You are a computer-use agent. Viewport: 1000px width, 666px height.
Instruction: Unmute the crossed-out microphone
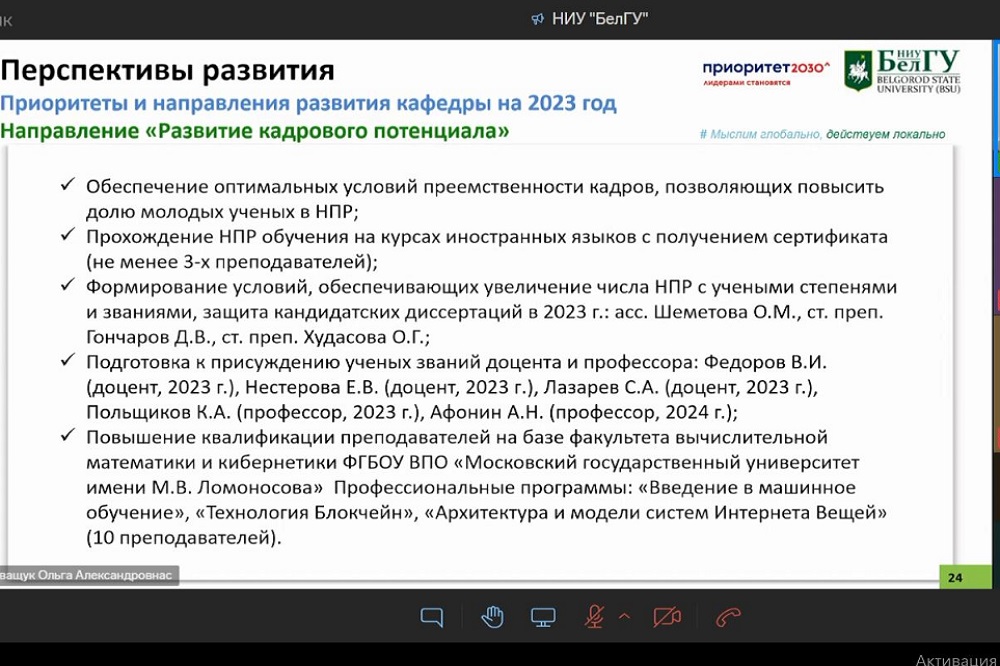[x=595, y=617]
